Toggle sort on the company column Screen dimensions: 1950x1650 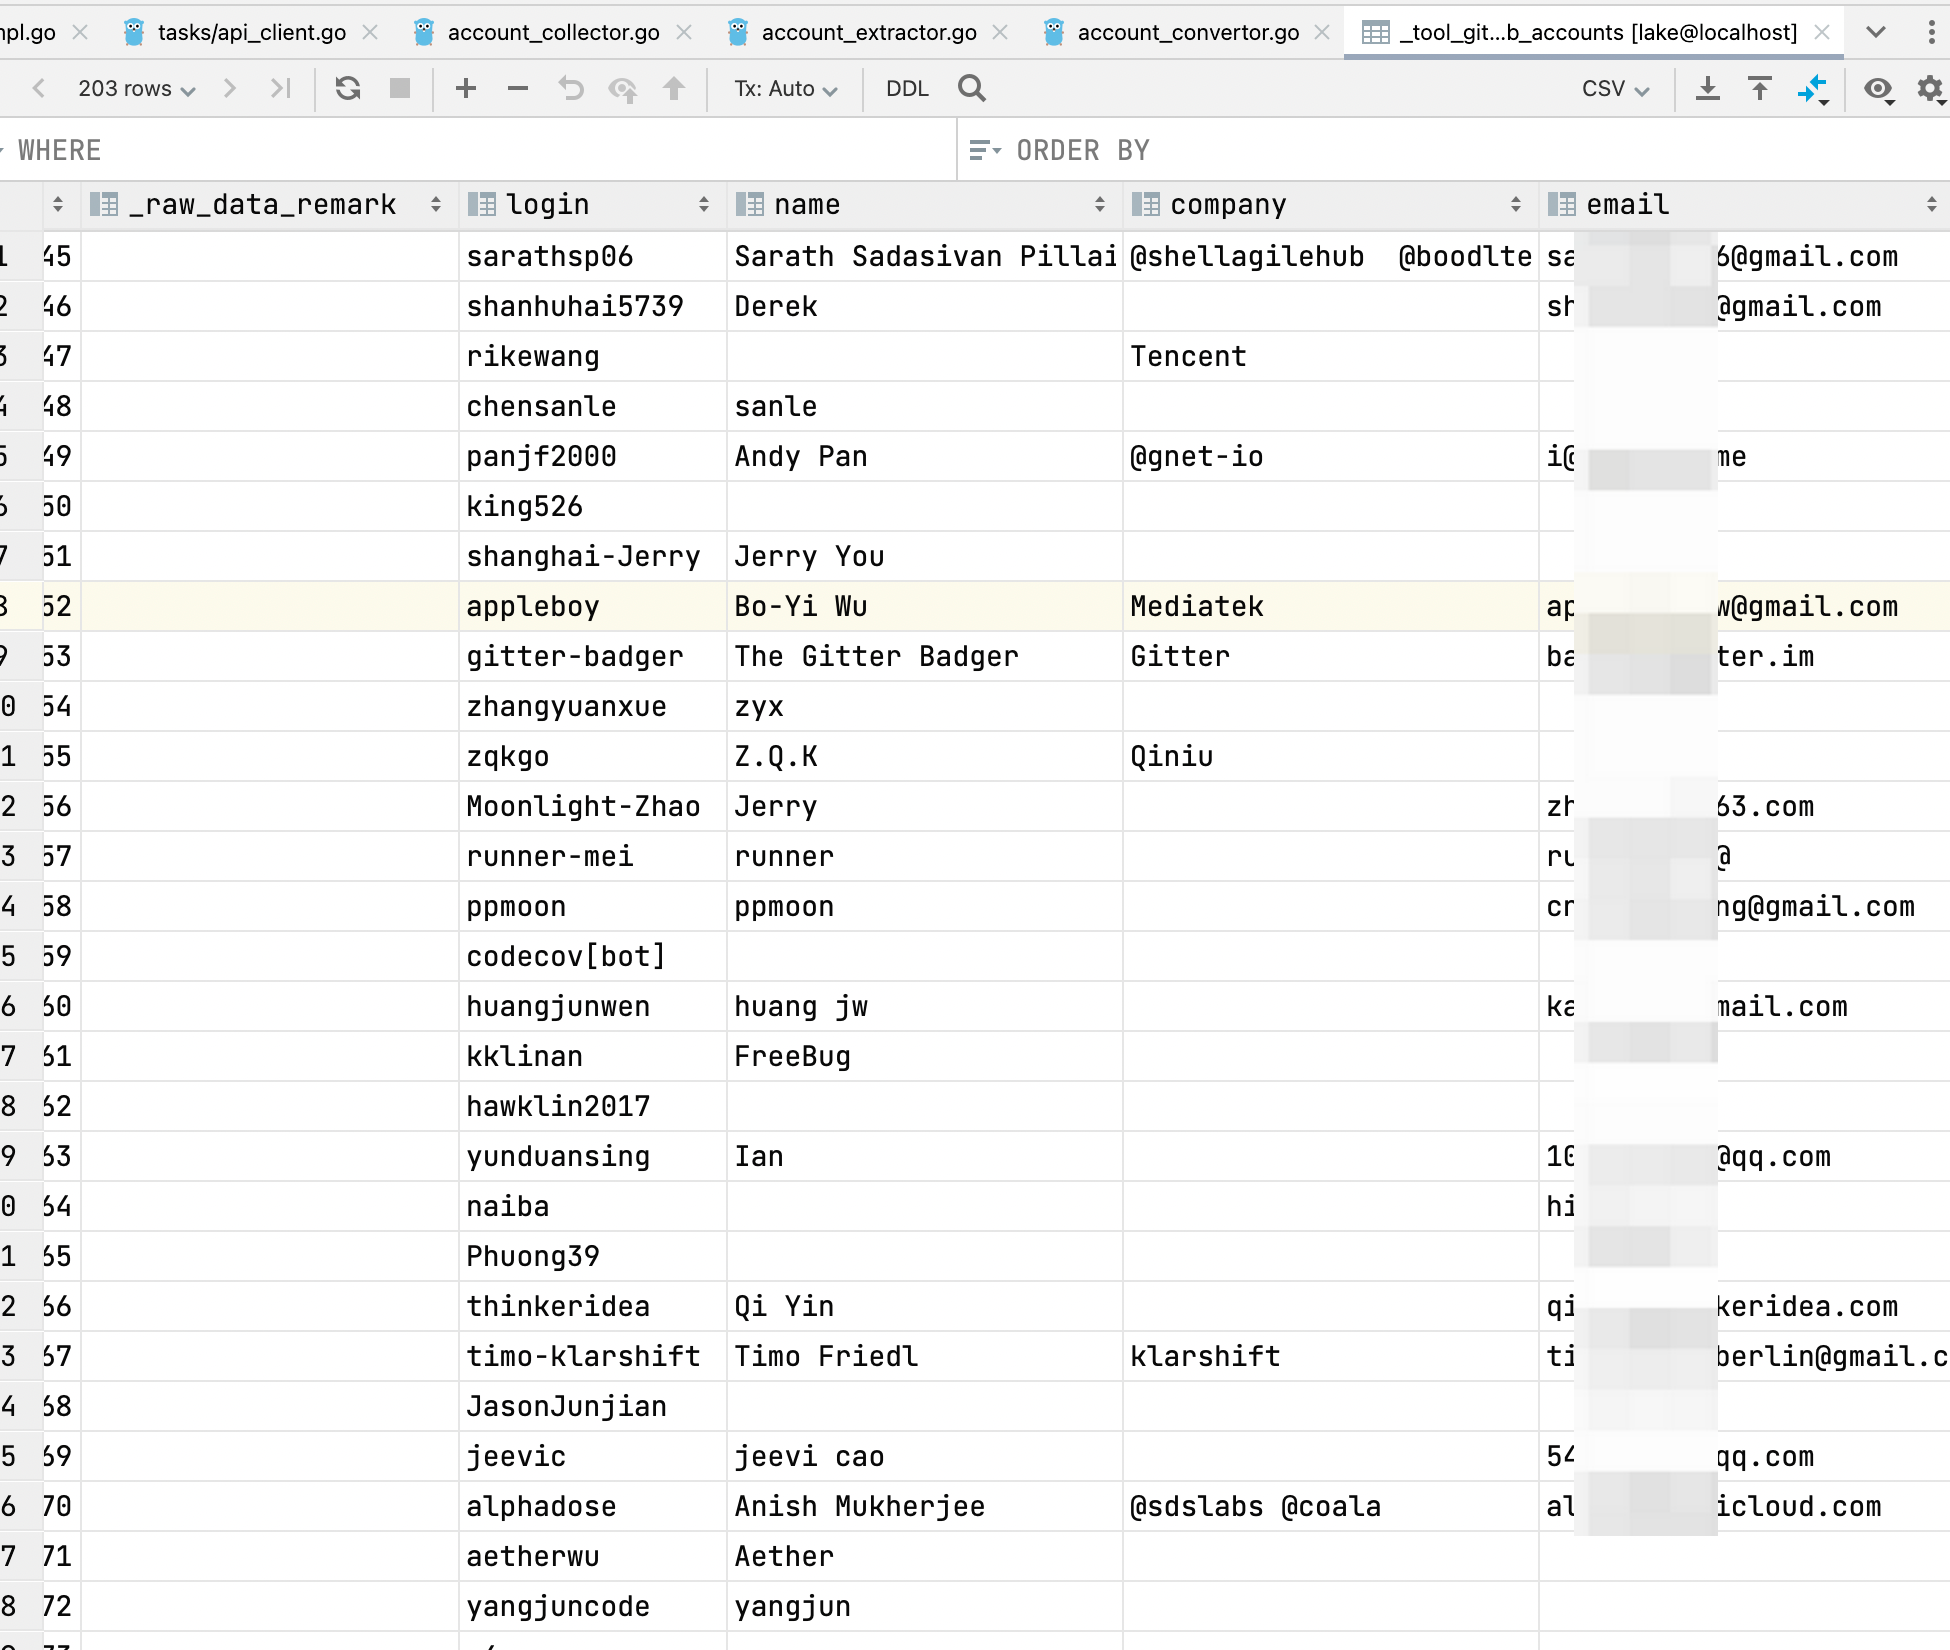tap(1516, 205)
